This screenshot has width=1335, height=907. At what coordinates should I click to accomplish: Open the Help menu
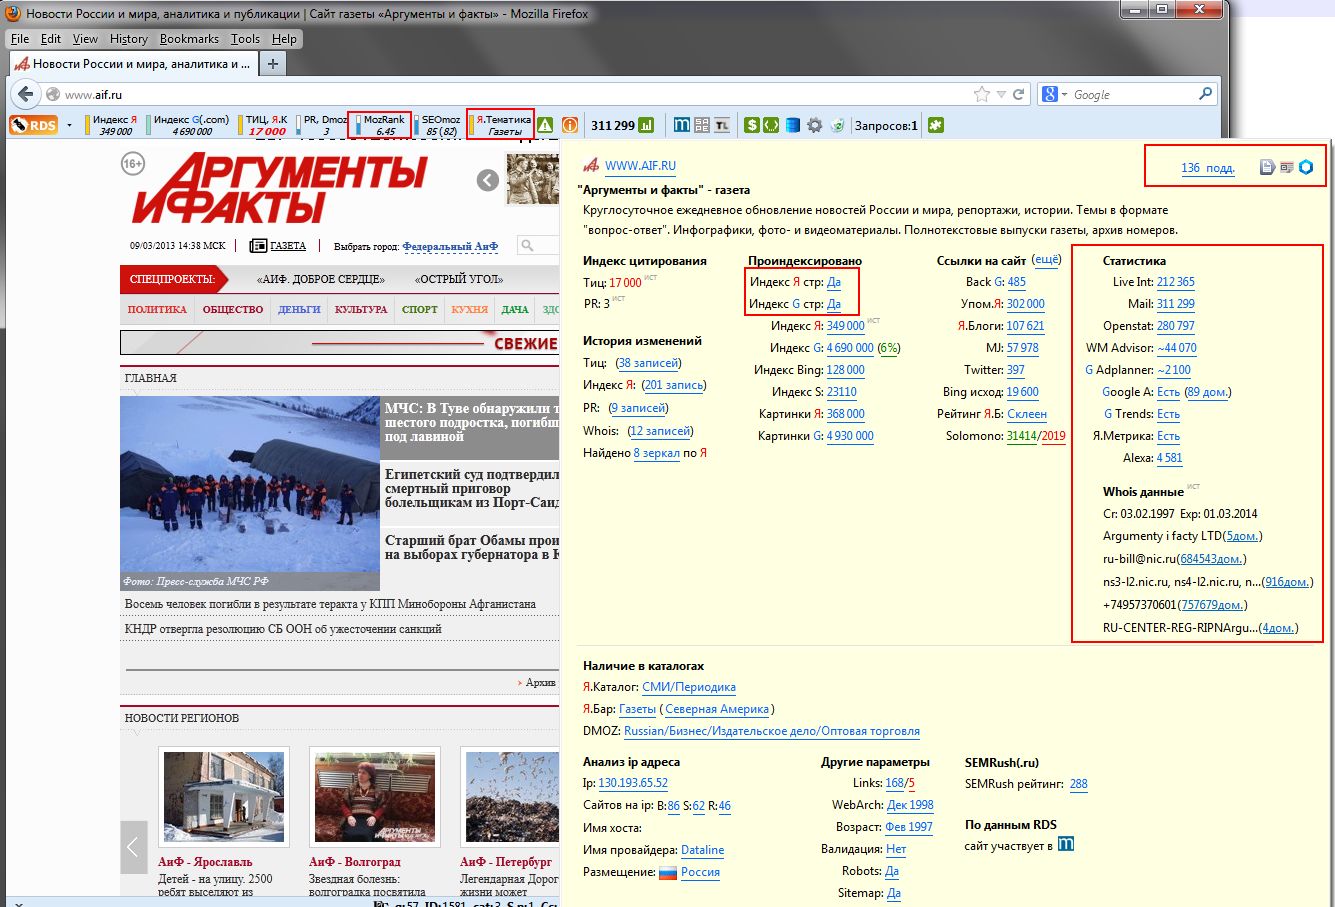tap(285, 39)
